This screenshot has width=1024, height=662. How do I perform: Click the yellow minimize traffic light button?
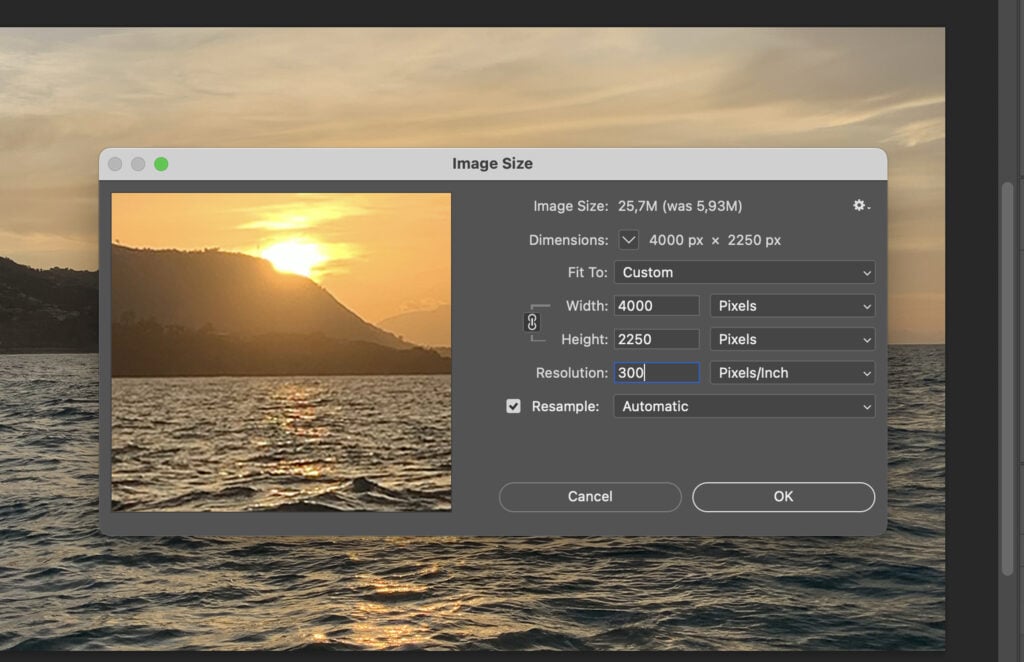pos(138,162)
